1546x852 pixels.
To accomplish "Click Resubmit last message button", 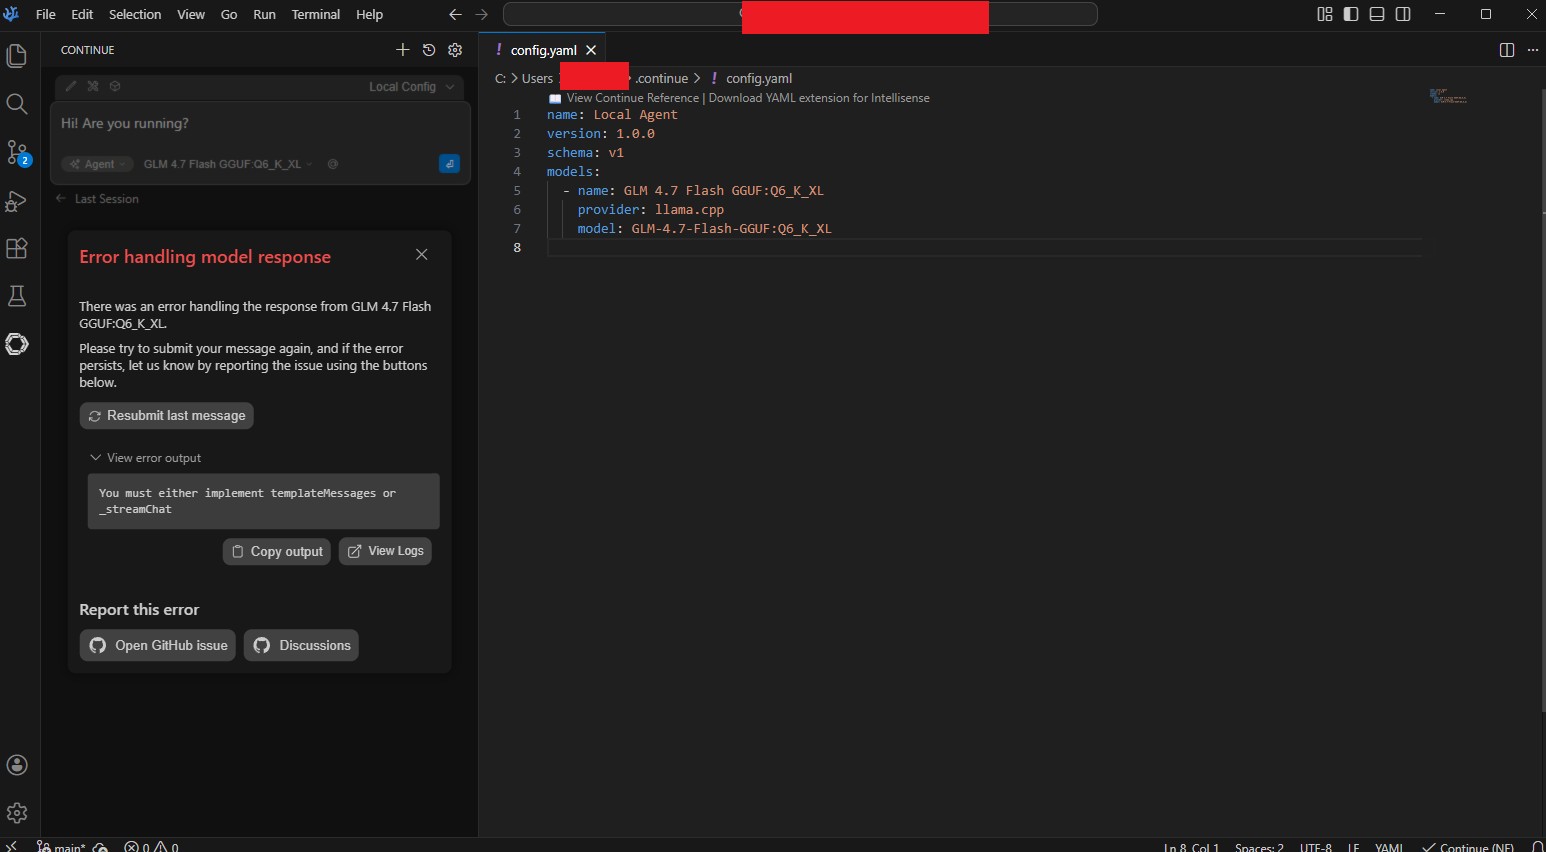I will [x=166, y=416].
